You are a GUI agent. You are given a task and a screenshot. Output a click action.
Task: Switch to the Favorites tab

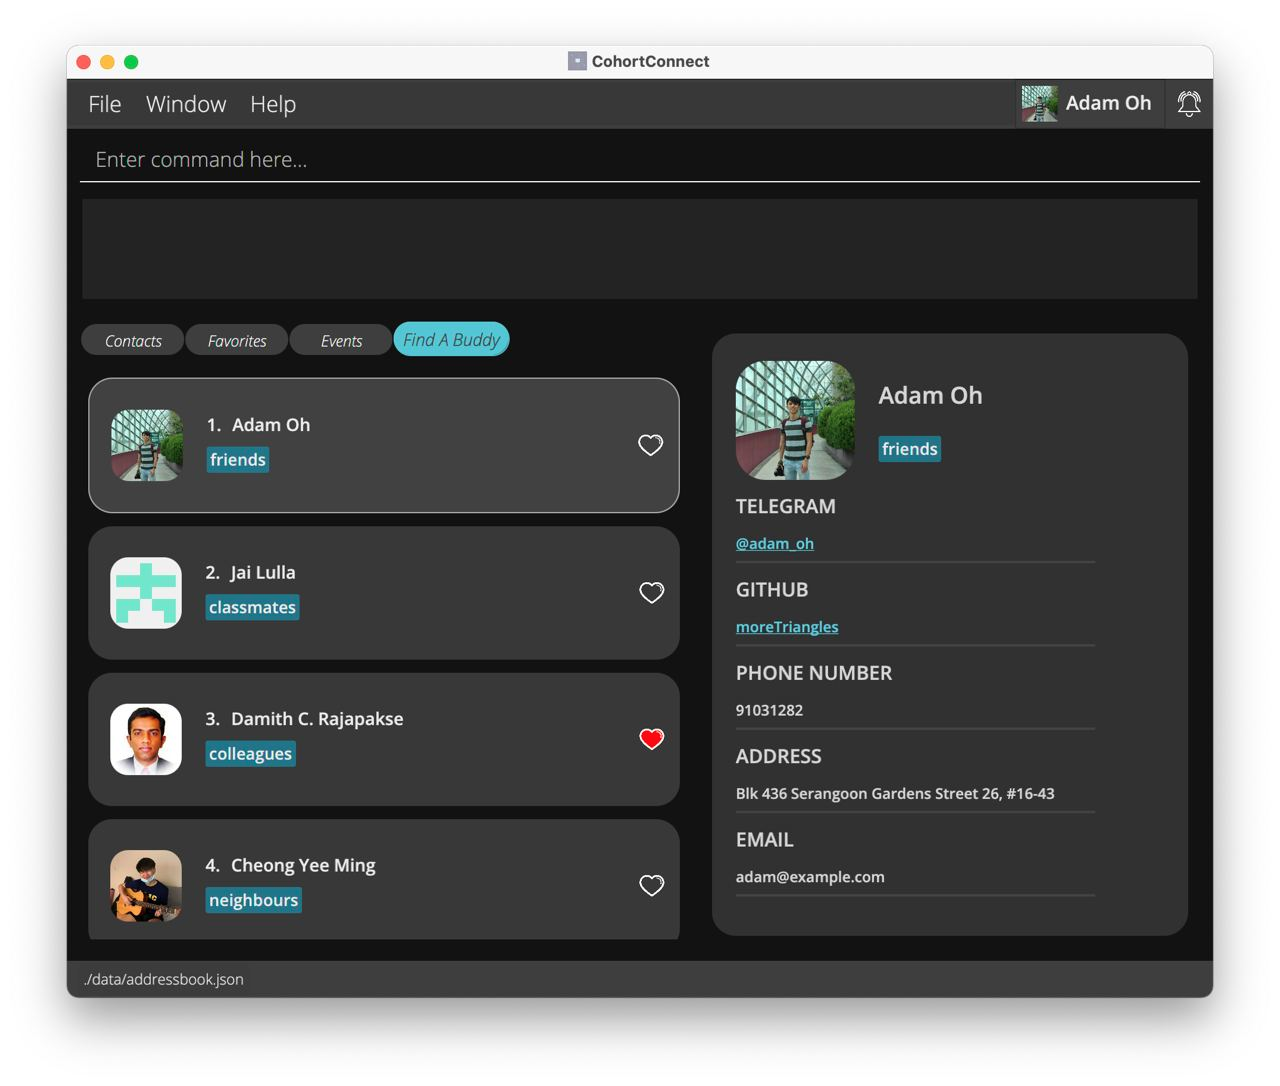(237, 341)
